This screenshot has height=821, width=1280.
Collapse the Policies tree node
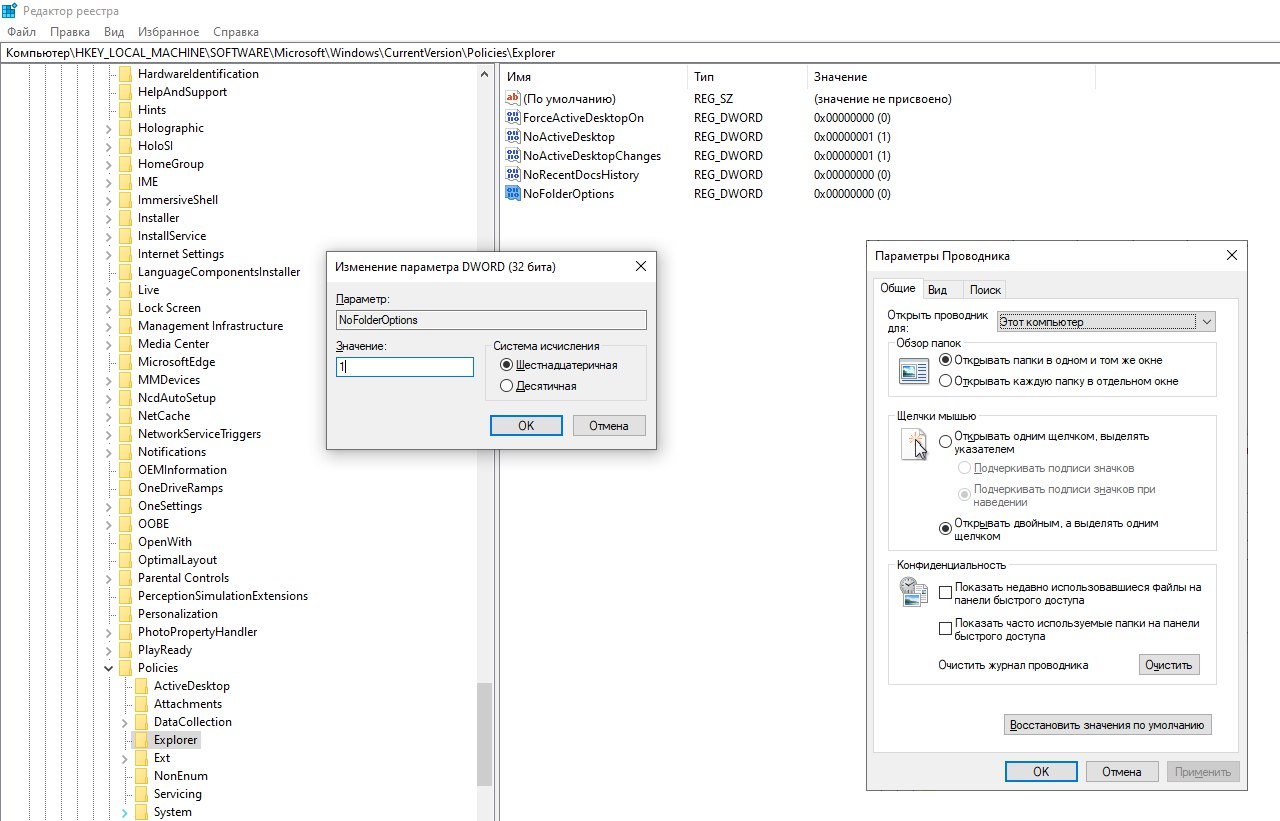108,668
